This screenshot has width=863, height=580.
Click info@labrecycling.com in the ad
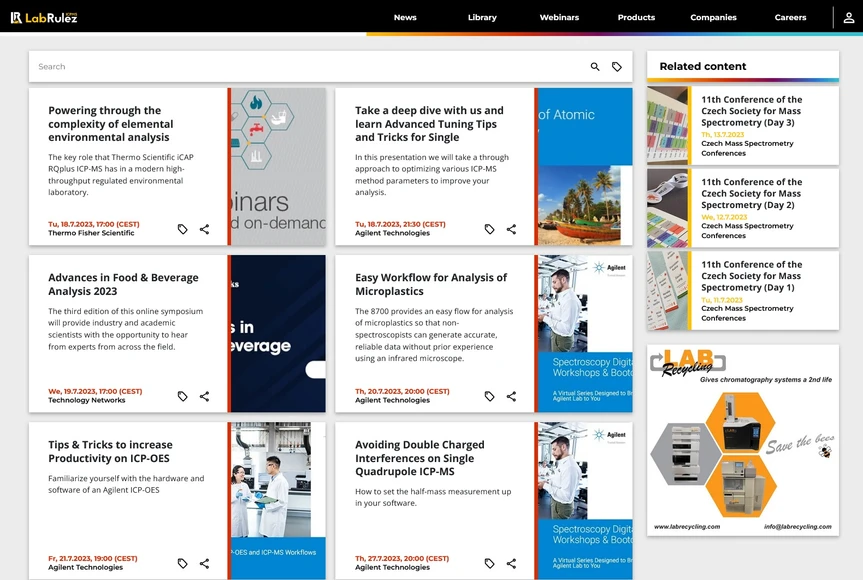pos(798,527)
